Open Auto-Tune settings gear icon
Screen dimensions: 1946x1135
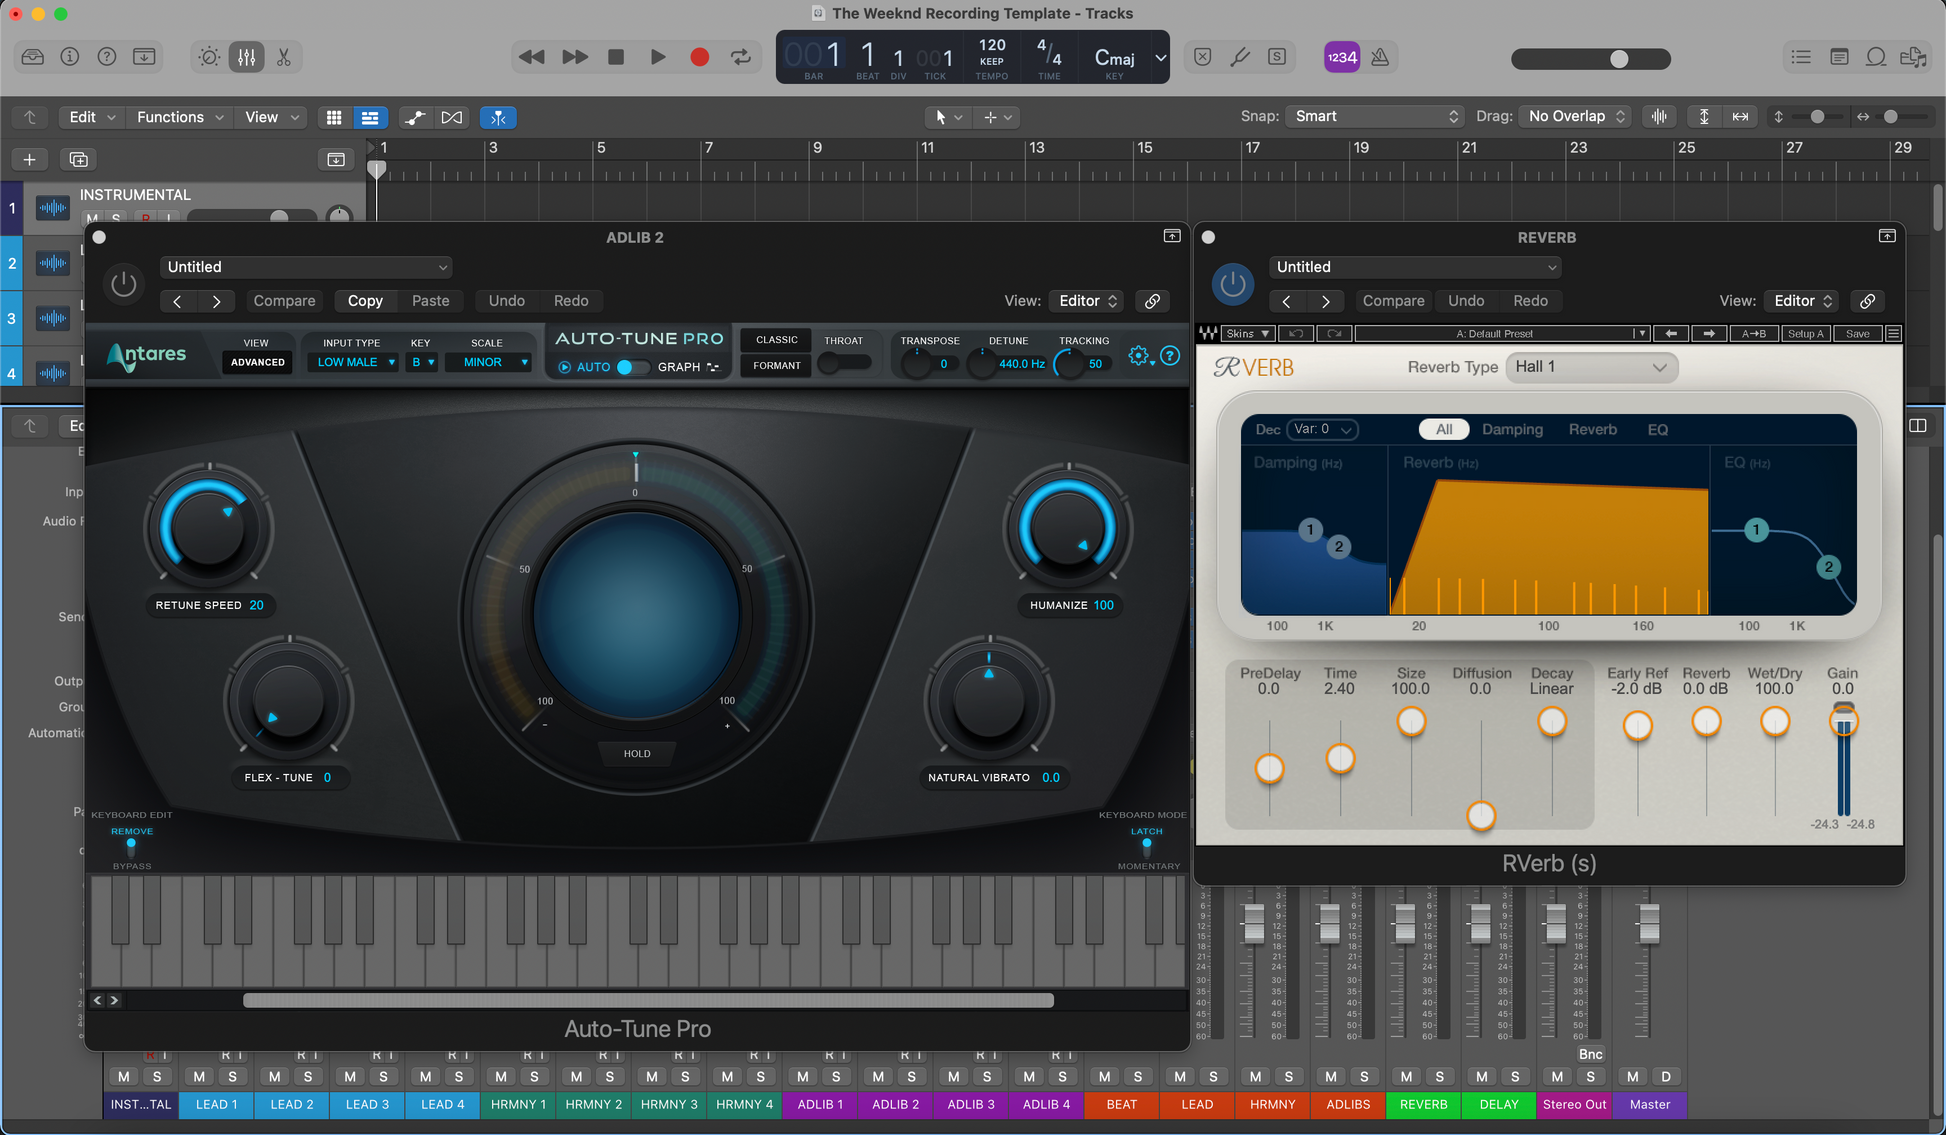click(1138, 356)
